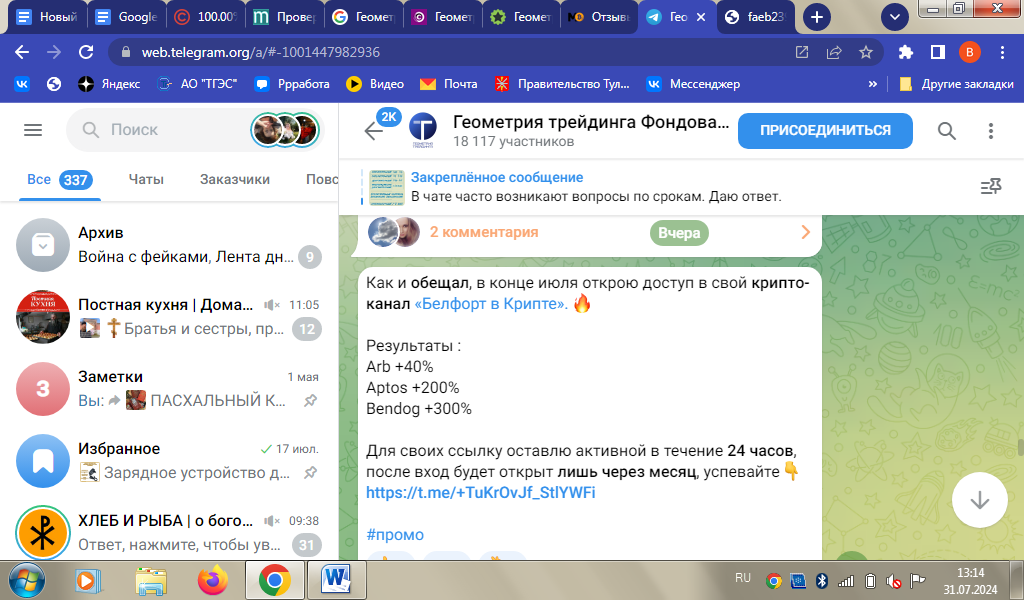Switch to faeb23 tab
This screenshot has height=600, width=1024.
(756, 17)
